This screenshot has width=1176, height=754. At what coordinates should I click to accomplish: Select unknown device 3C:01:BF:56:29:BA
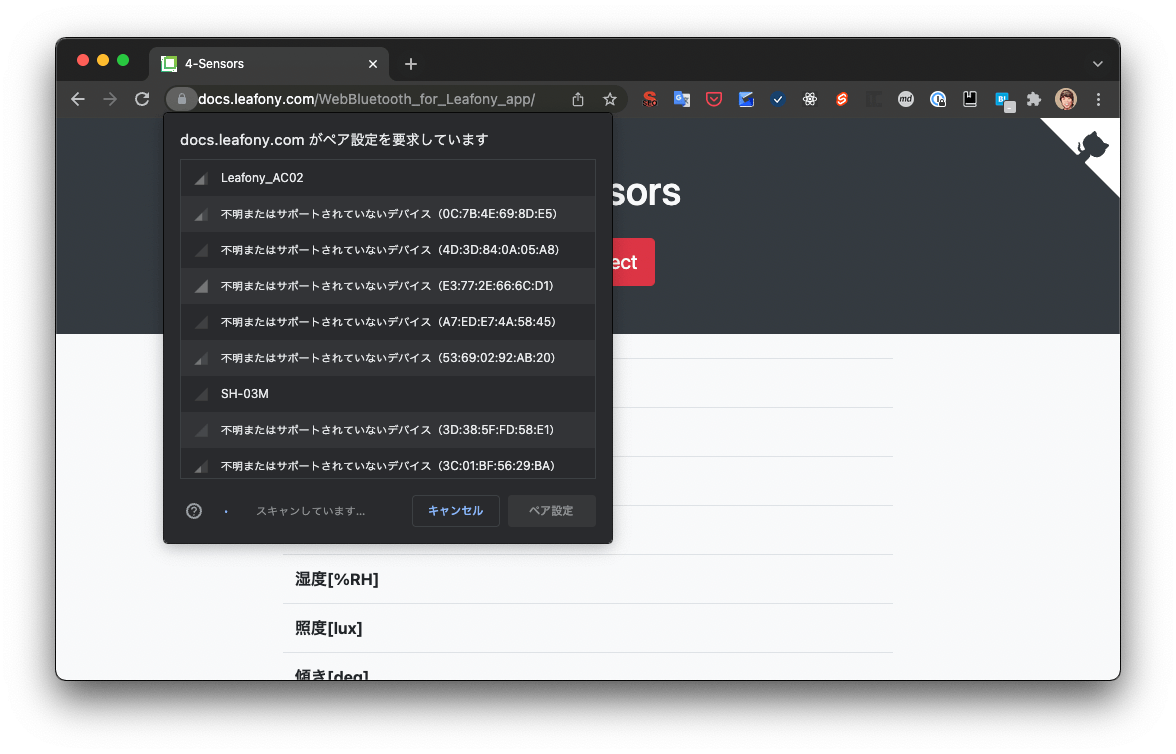click(388, 464)
